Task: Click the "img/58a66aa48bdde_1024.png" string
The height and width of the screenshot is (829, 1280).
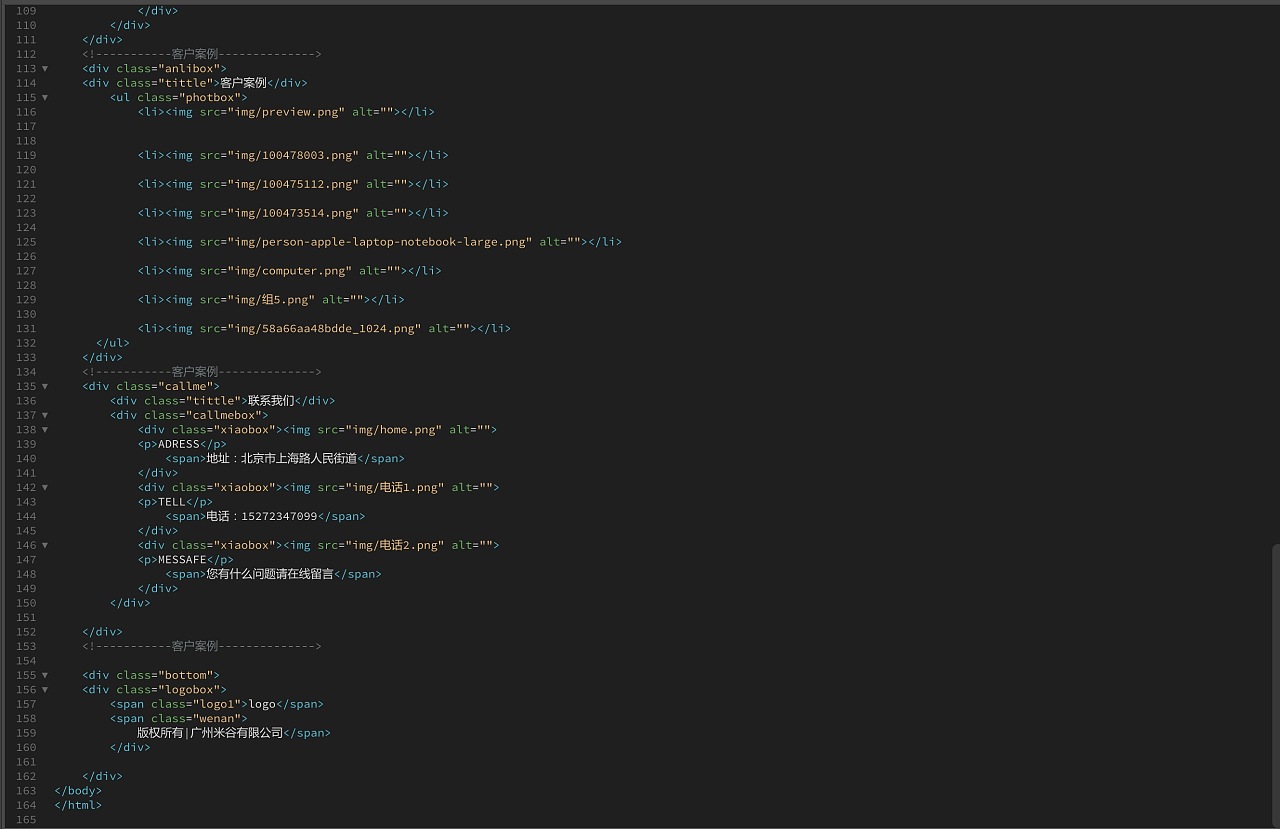Action: 325,329
